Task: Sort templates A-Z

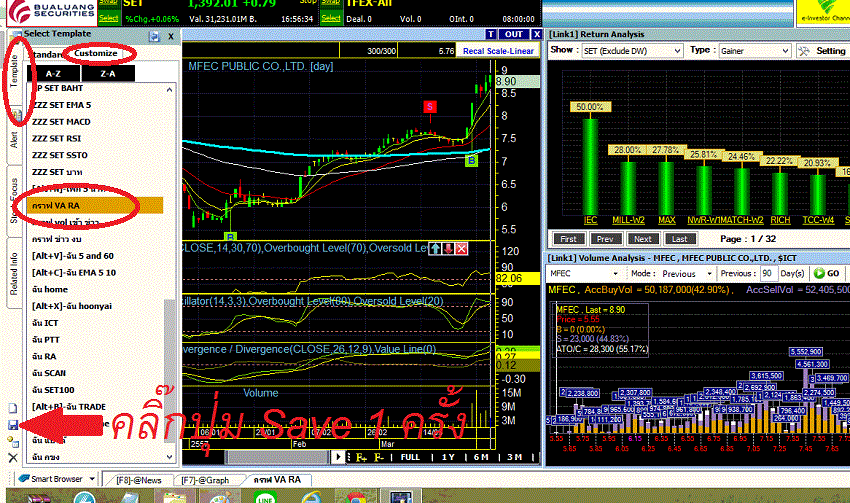Action: coord(53,74)
